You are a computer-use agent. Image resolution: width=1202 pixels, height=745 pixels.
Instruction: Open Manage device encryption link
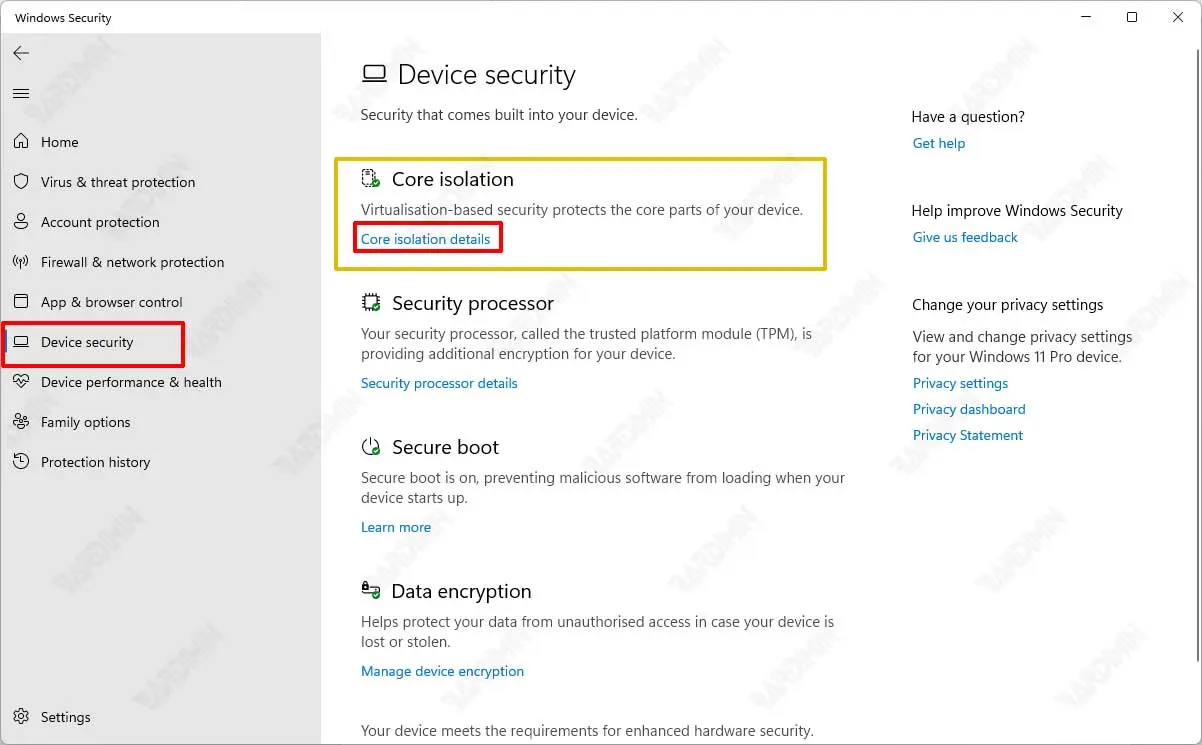coord(442,671)
